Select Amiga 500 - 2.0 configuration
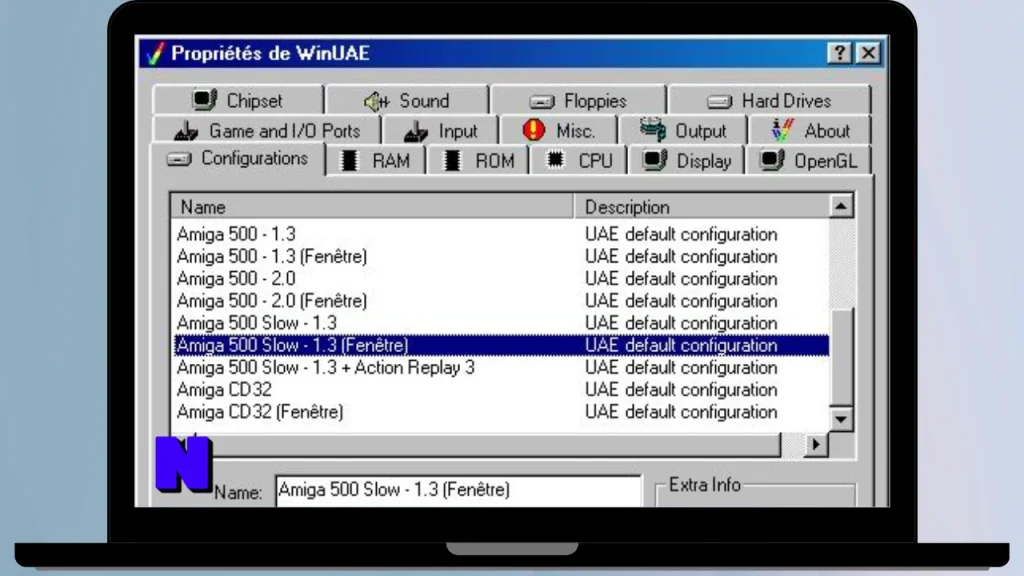This screenshot has height=576, width=1024. tap(501, 278)
